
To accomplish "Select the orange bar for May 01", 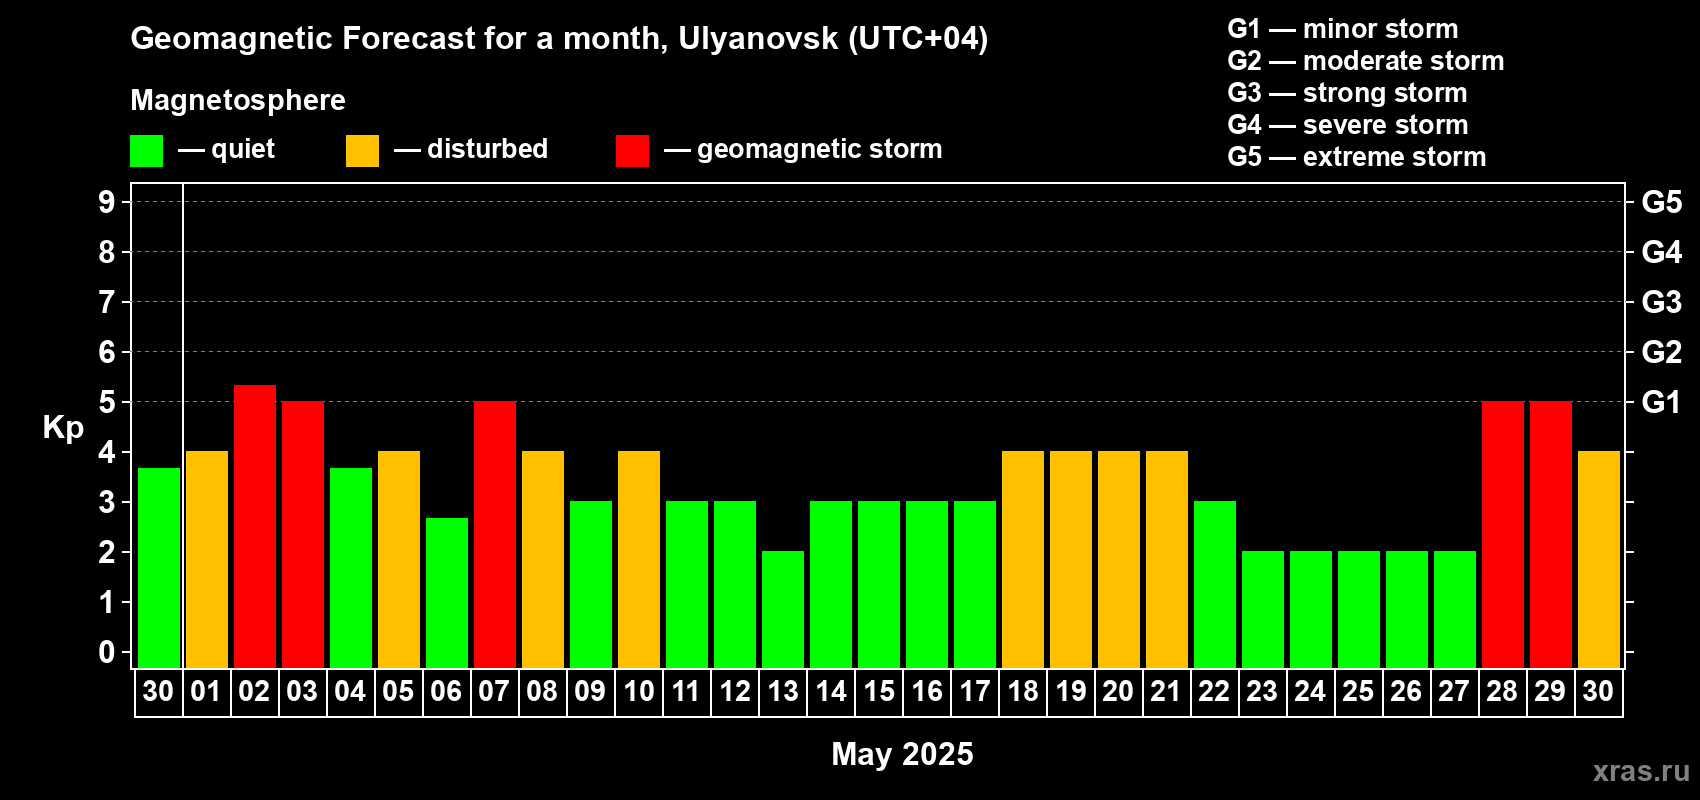I will (x=207, y=559).
